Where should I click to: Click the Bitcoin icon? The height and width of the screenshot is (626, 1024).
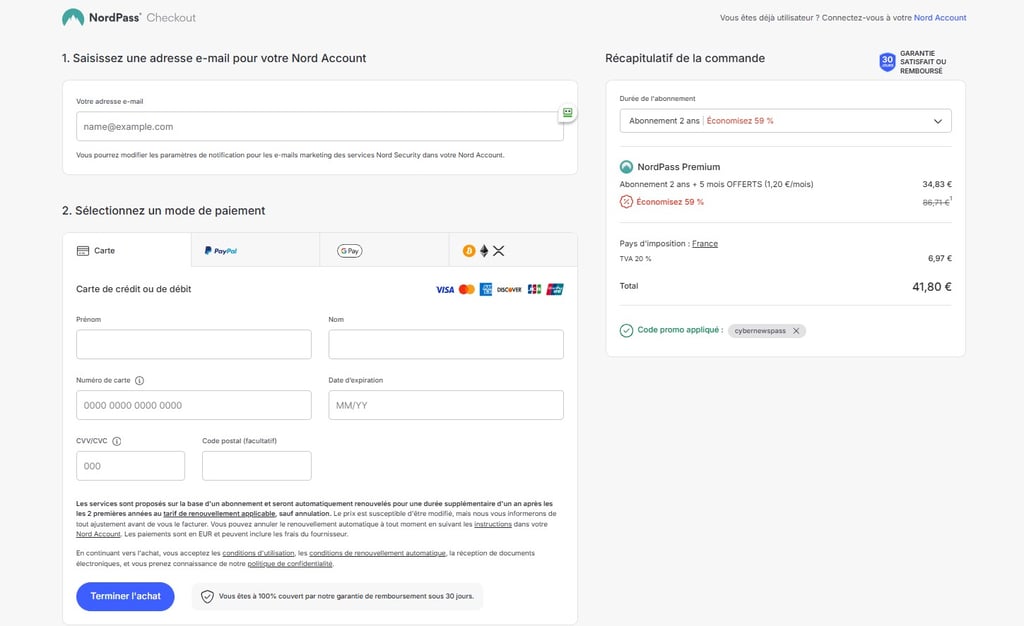point(469,251)
